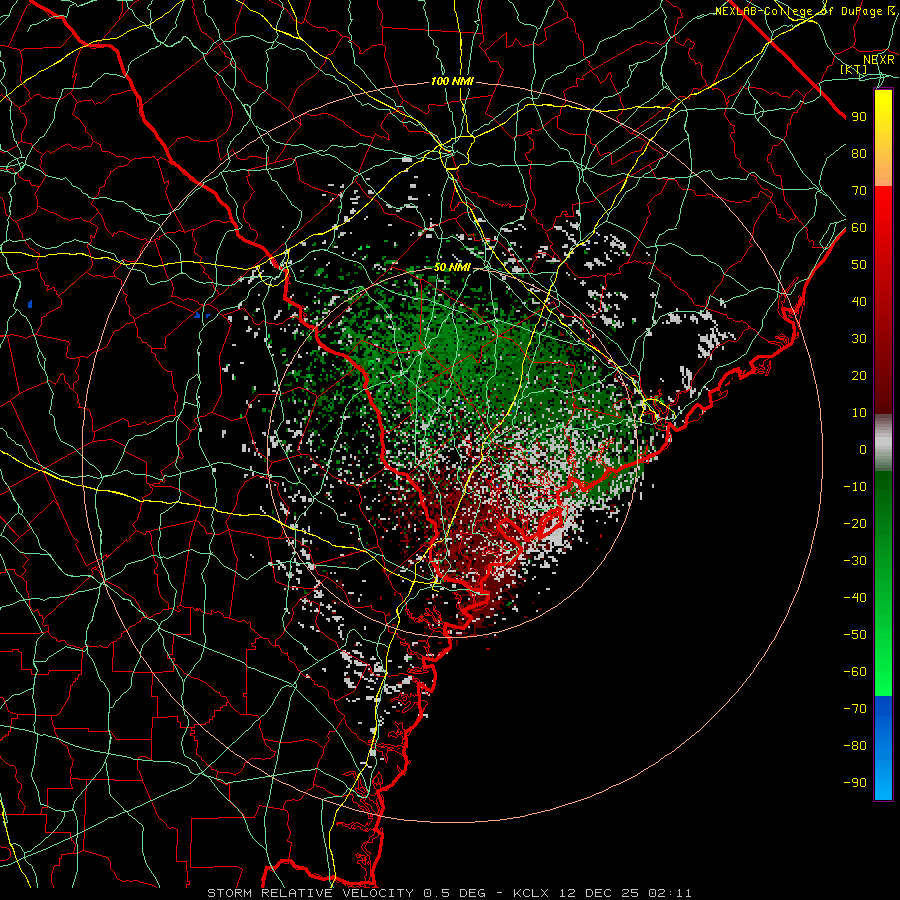
Task: Select the "NEXLAB-College of DuPage" header text
Action: [800, 11]
